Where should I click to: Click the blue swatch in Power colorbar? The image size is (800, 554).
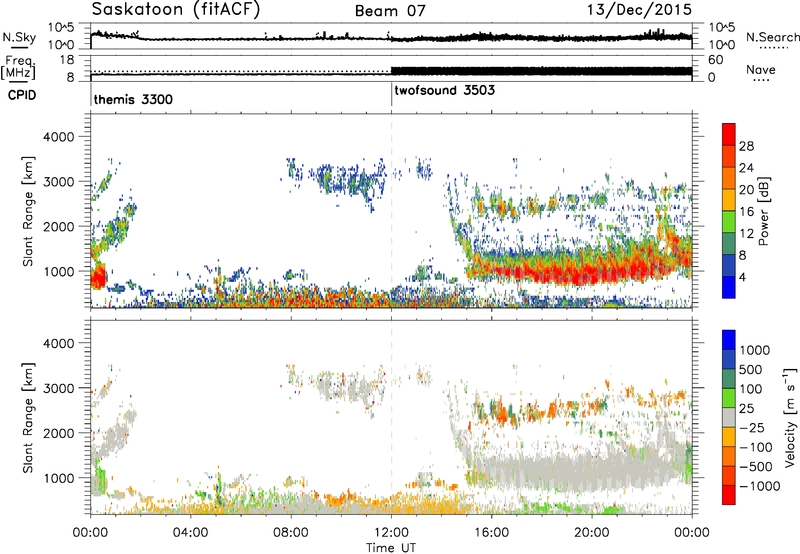coord(729,287)
